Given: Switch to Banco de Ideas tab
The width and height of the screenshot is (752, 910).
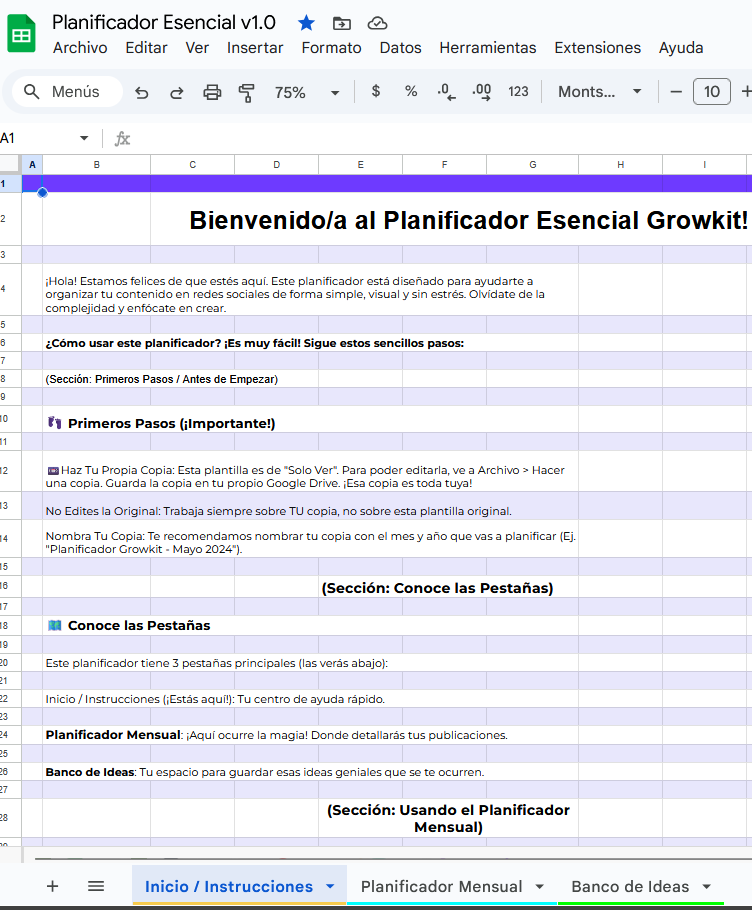Looking at the screenshot, I should (630, 886).
